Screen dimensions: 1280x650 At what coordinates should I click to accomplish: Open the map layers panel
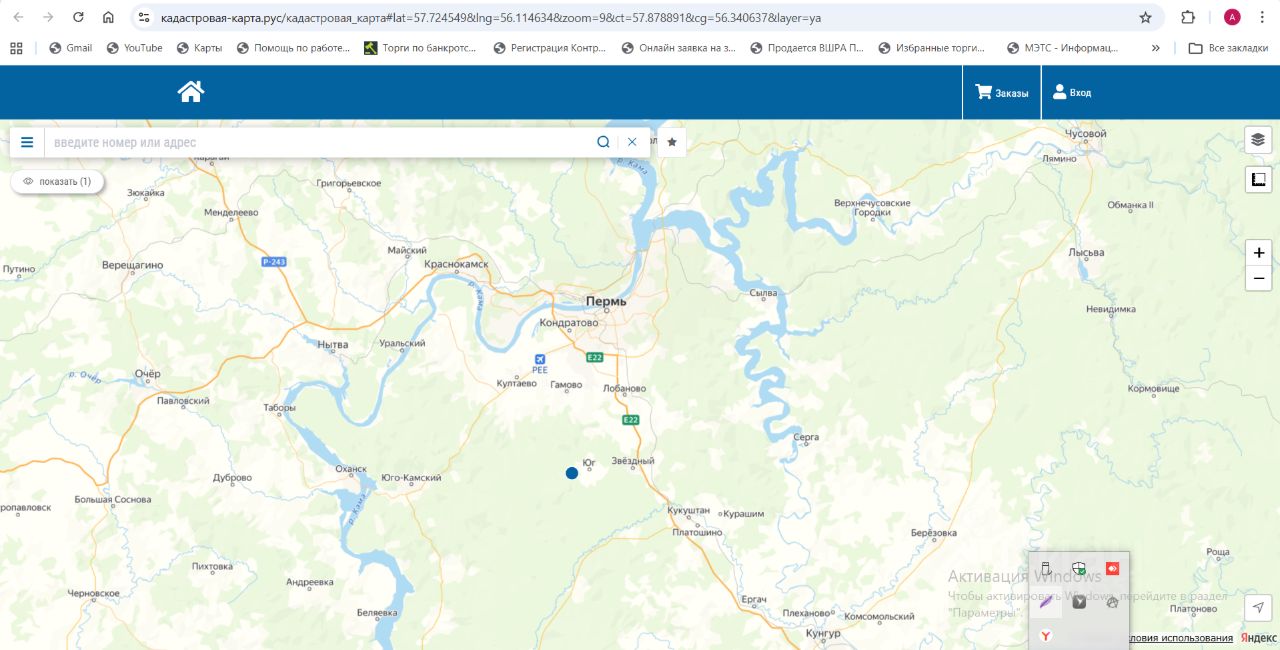(1258, 140)
